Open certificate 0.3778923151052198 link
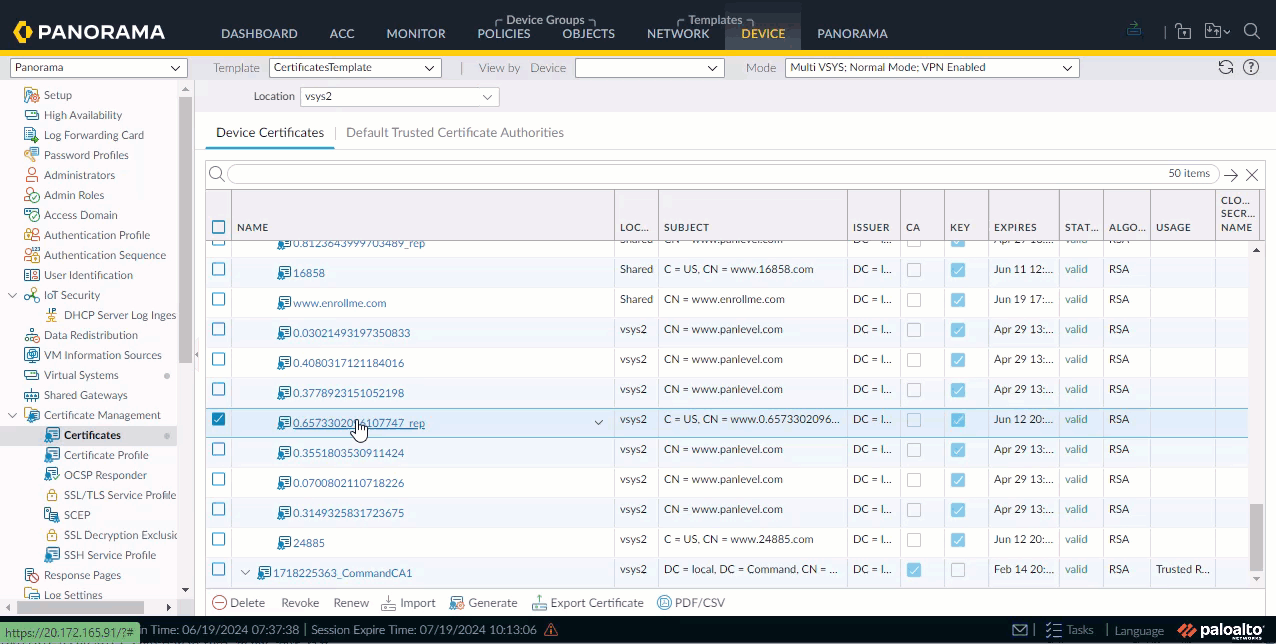 (348, 393)
